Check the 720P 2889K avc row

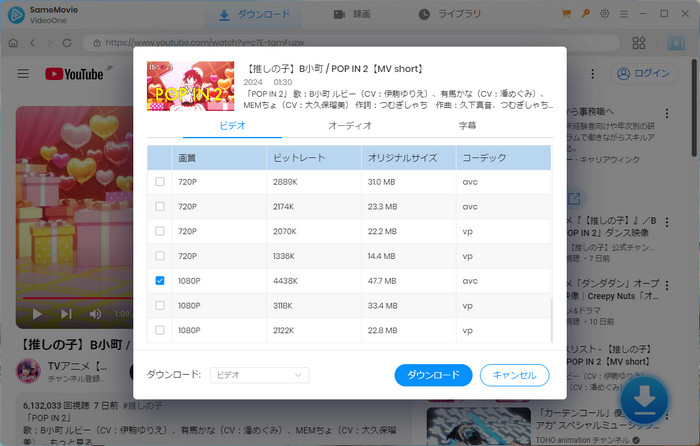[x=160, y=182]
